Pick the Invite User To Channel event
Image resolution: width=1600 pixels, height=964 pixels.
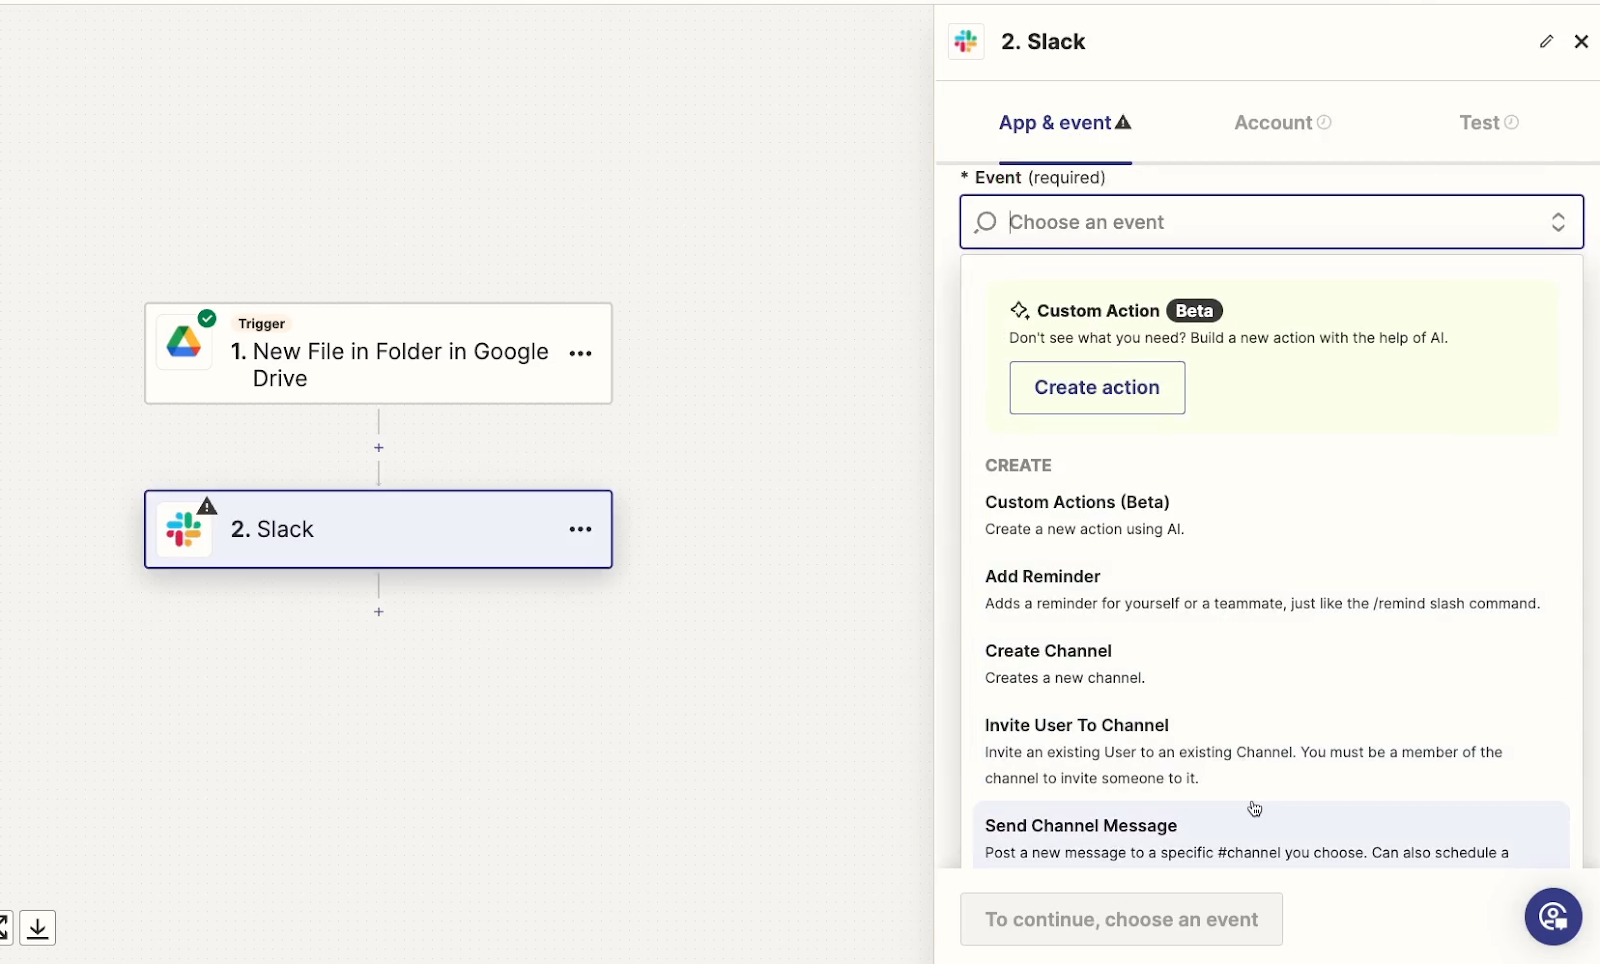click(1271, 751)
